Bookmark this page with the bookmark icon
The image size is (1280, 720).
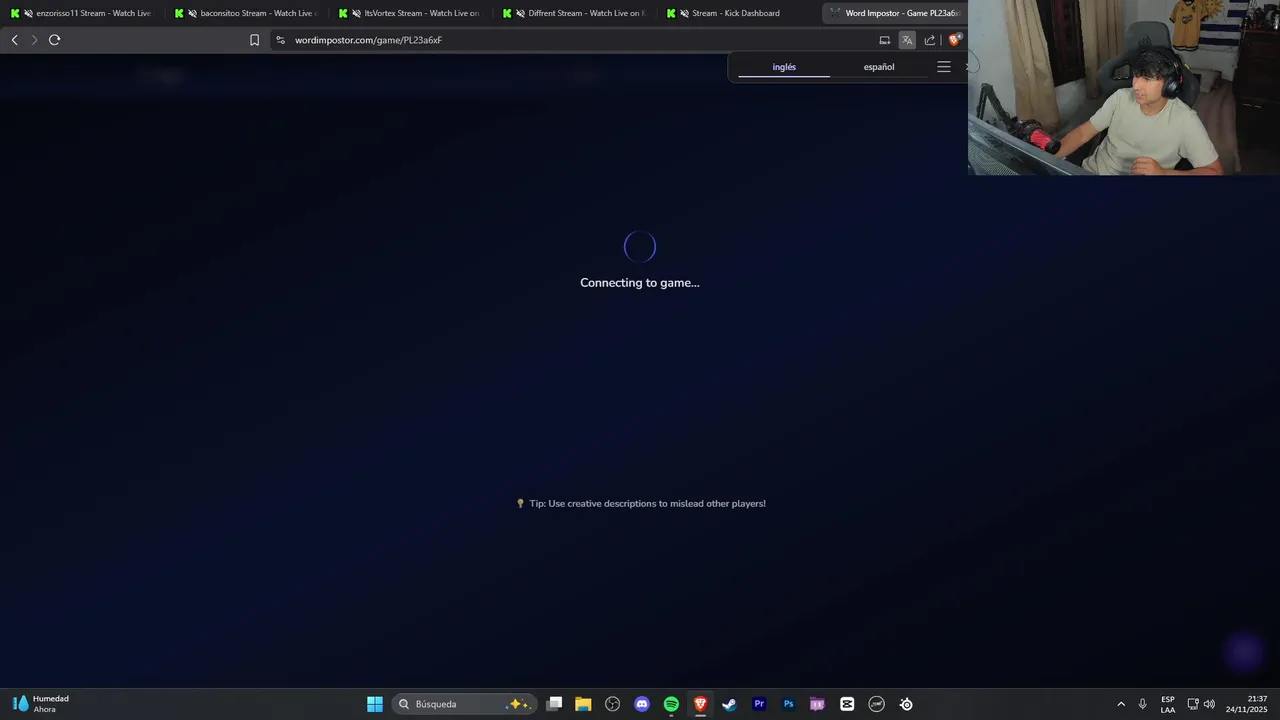[x=254, y=40]
